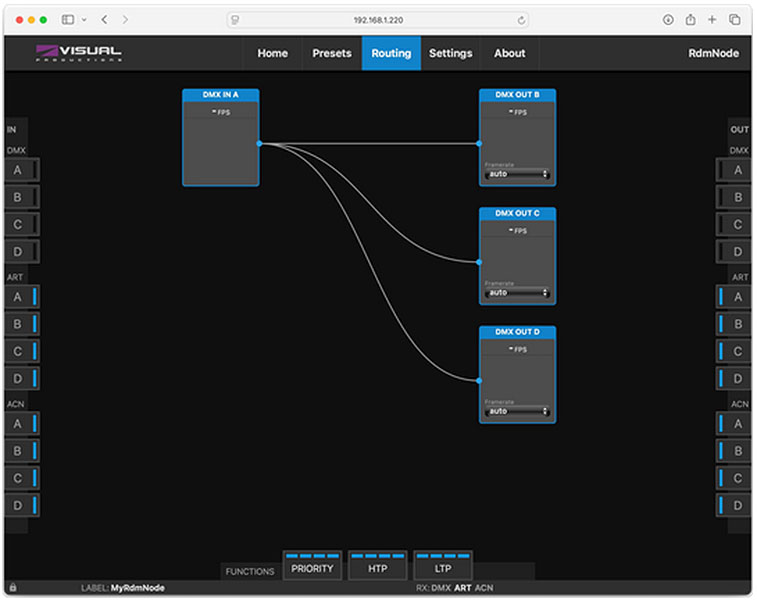Open the Settings tab
The width and height of the screenshot is (757, 600).
[x=450, y=53]
